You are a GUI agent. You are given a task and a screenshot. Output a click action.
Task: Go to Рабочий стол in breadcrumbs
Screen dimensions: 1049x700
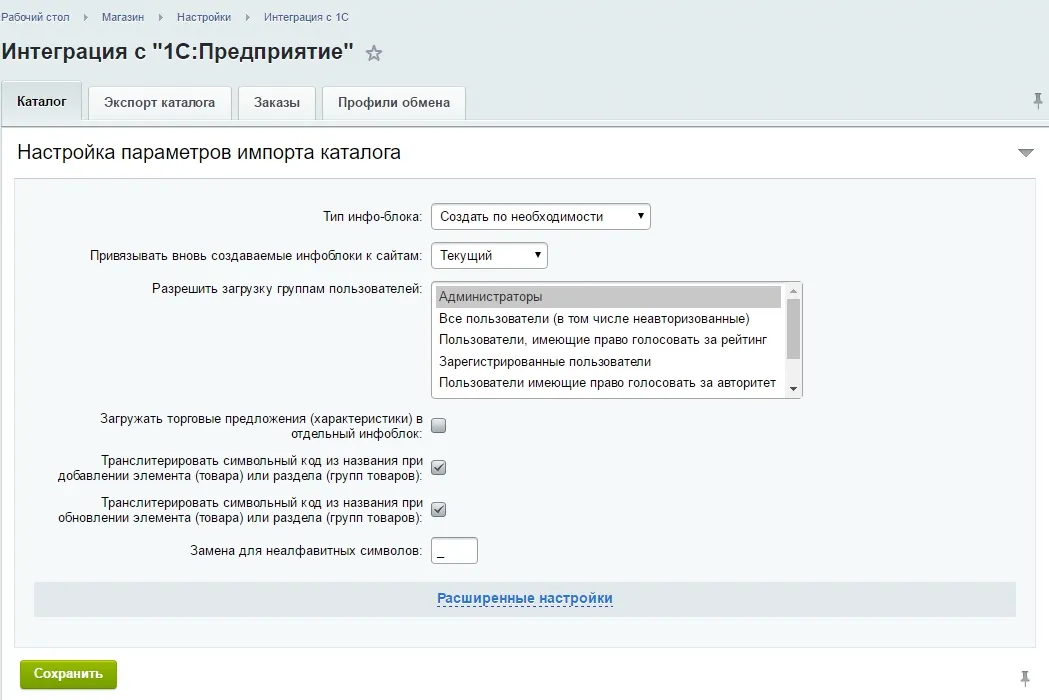(35, 17)
